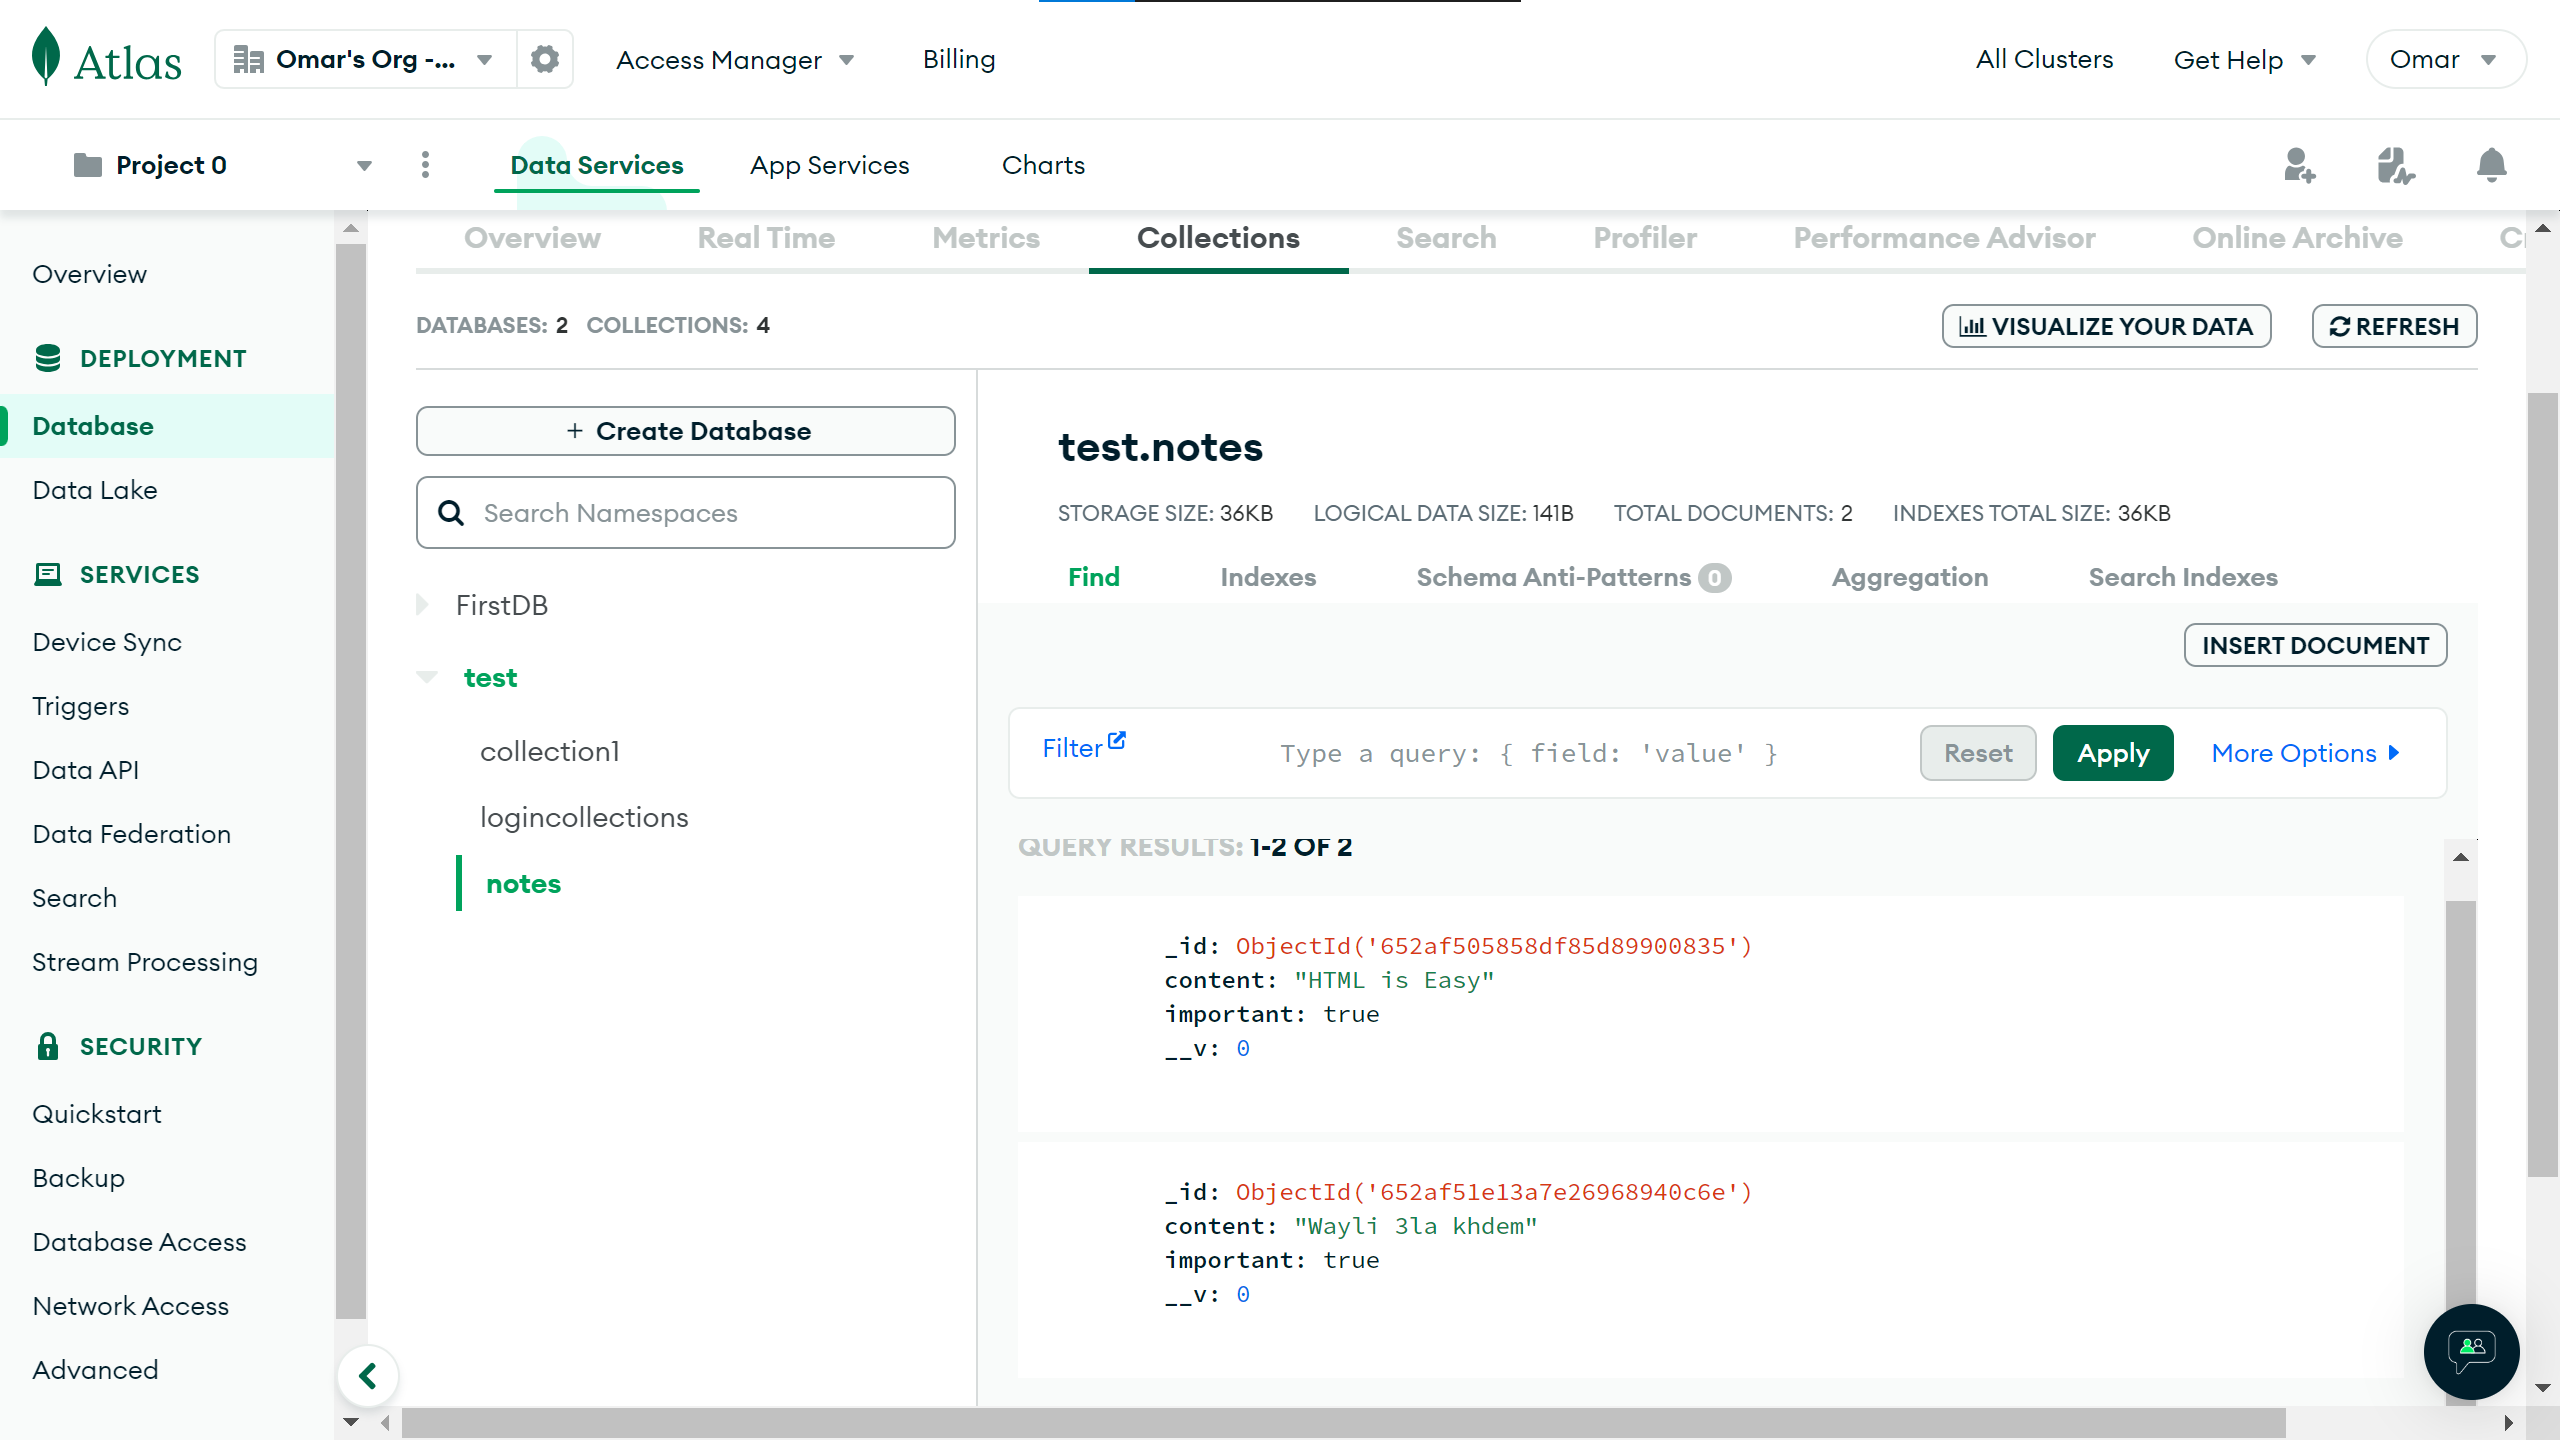Collapse sidebar with green chevron button

[x=368, y=1376]
